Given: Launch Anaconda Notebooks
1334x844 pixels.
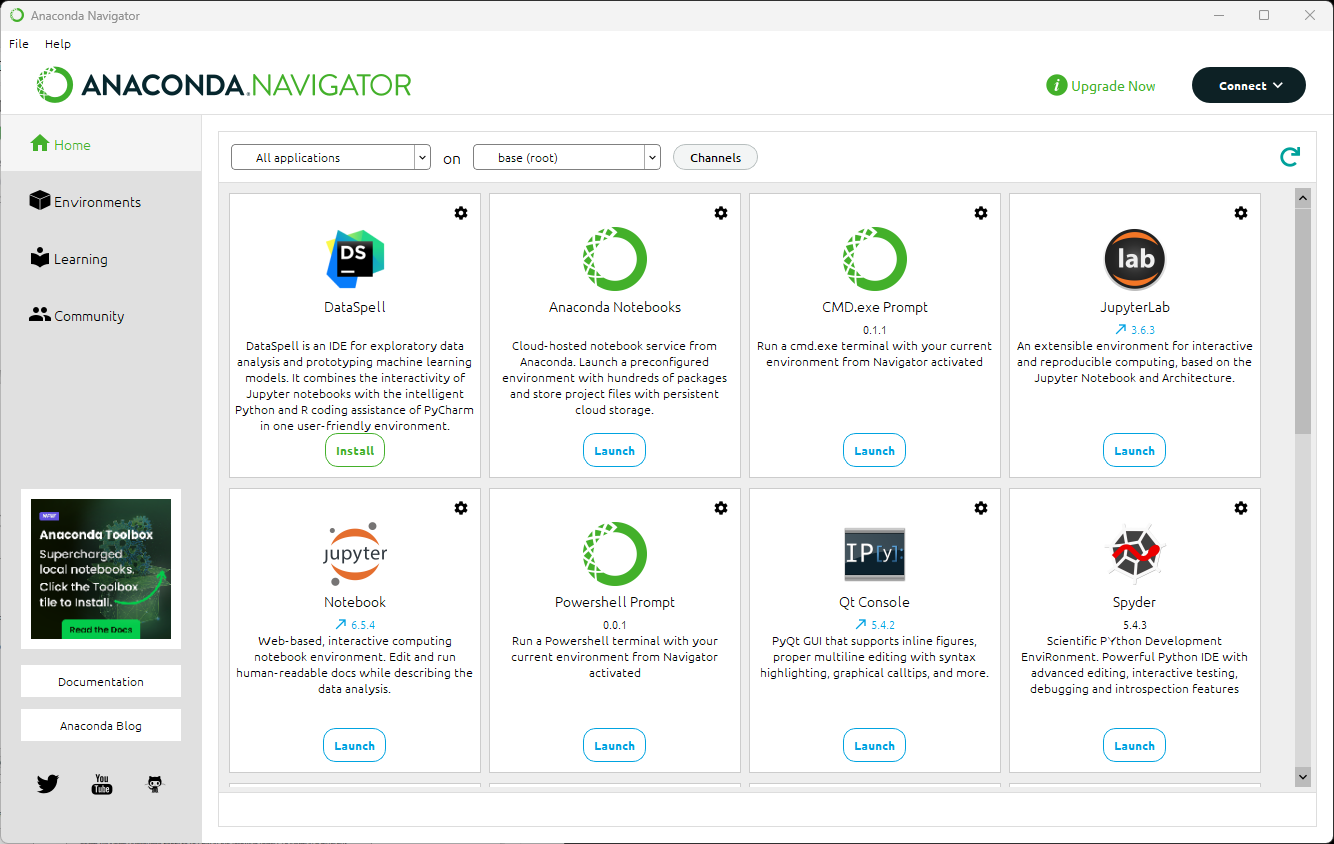Looking at the screenshot, I should [x=615, y=451].
